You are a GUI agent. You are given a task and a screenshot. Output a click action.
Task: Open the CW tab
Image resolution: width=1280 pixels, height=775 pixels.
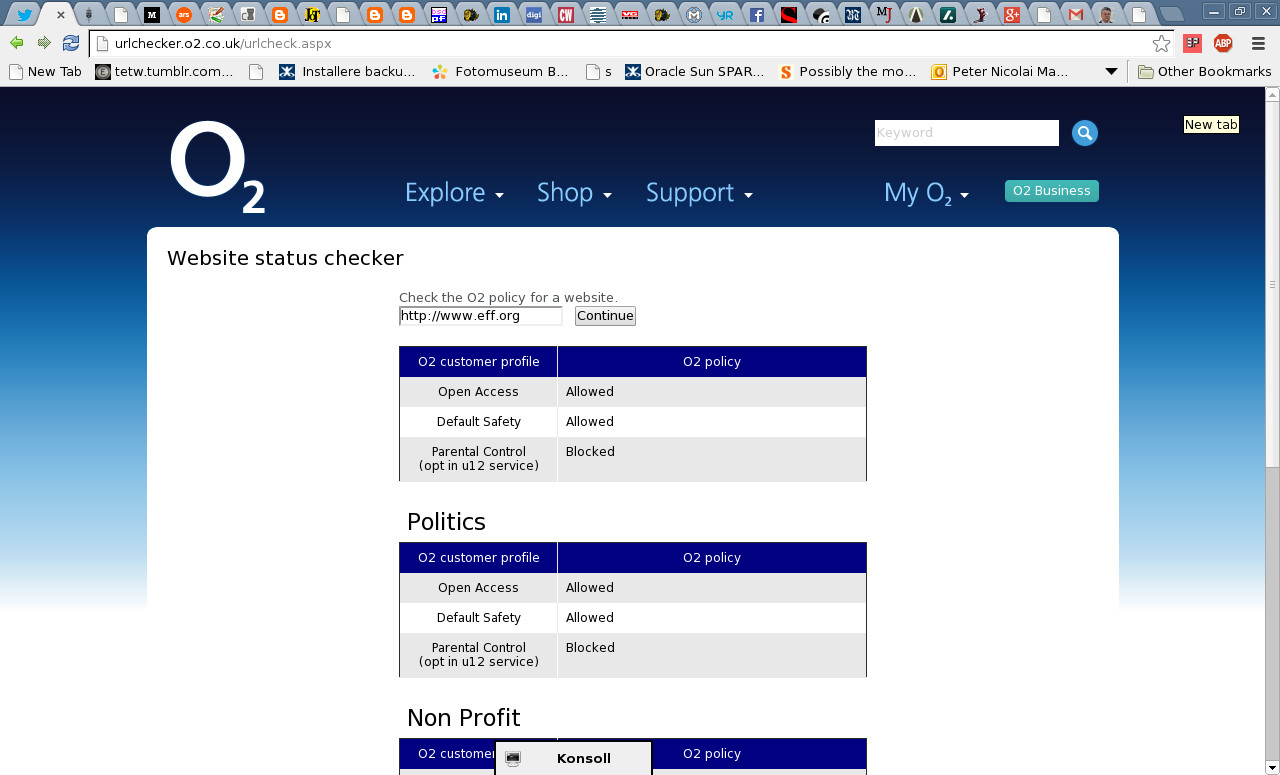pyautogui.click(x=565, y=15)
